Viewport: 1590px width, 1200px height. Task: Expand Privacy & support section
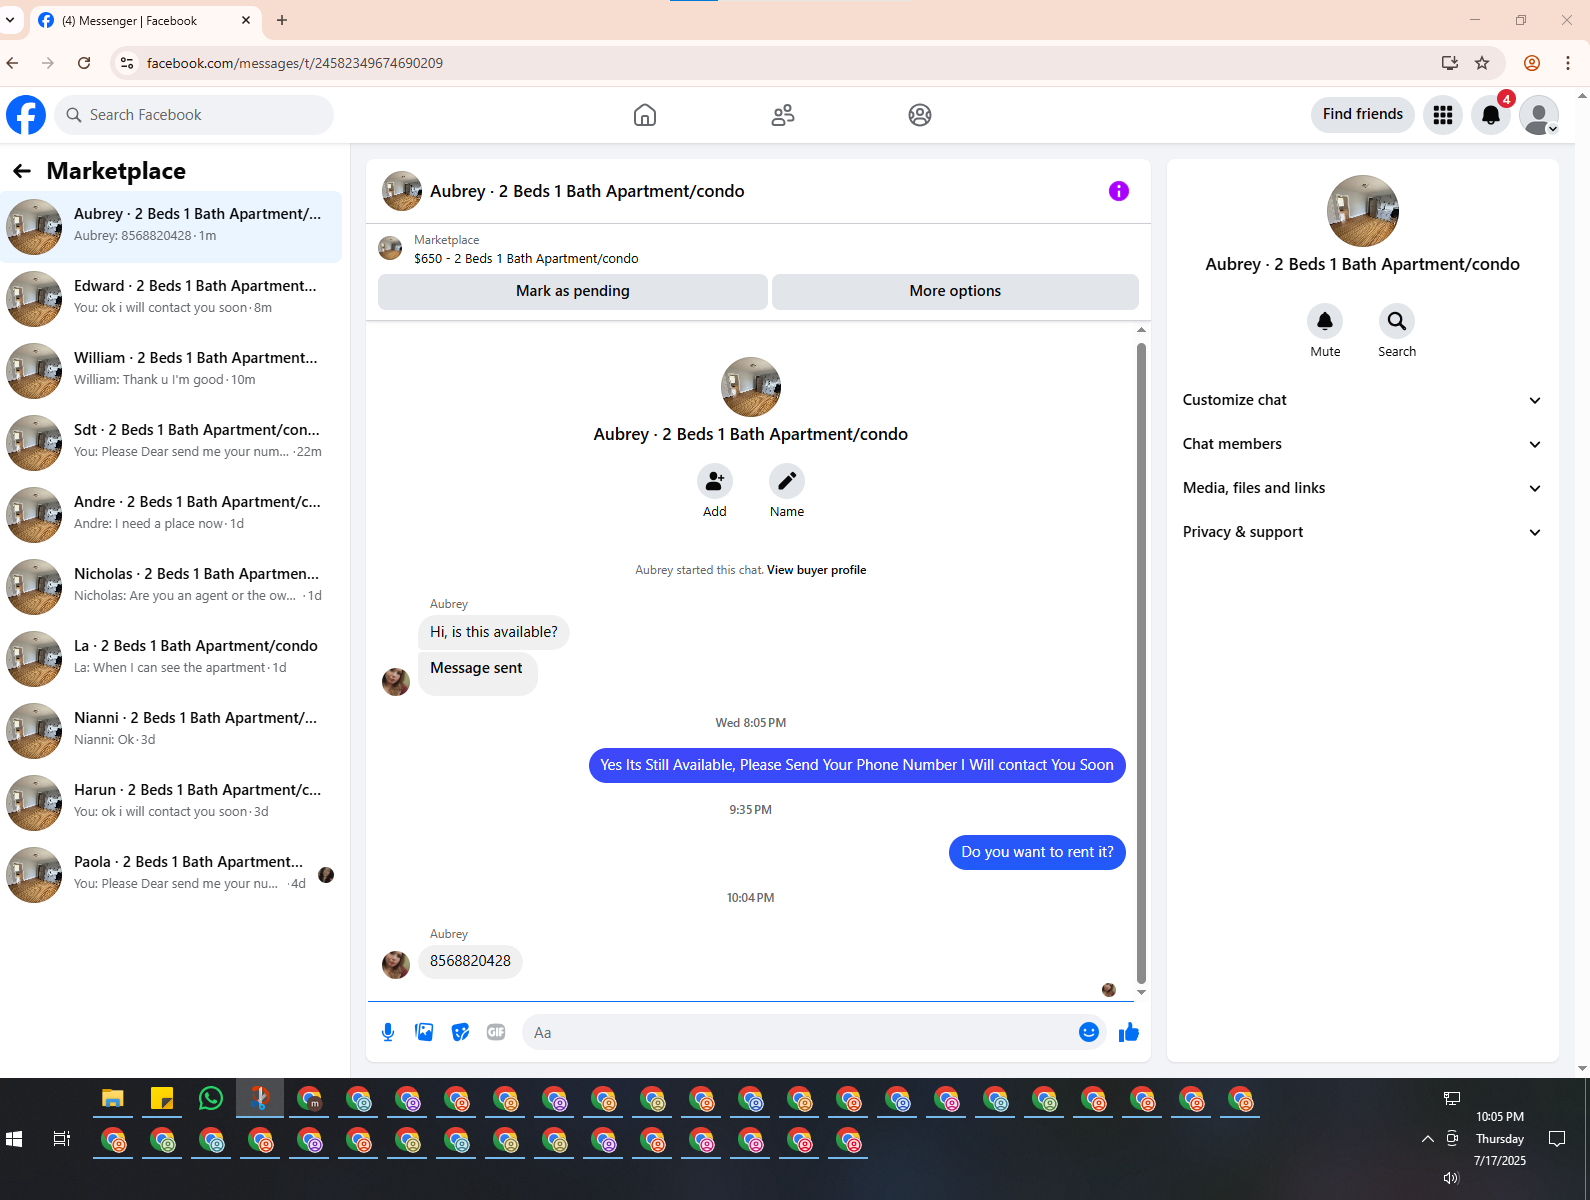(x=1362, y=532)
